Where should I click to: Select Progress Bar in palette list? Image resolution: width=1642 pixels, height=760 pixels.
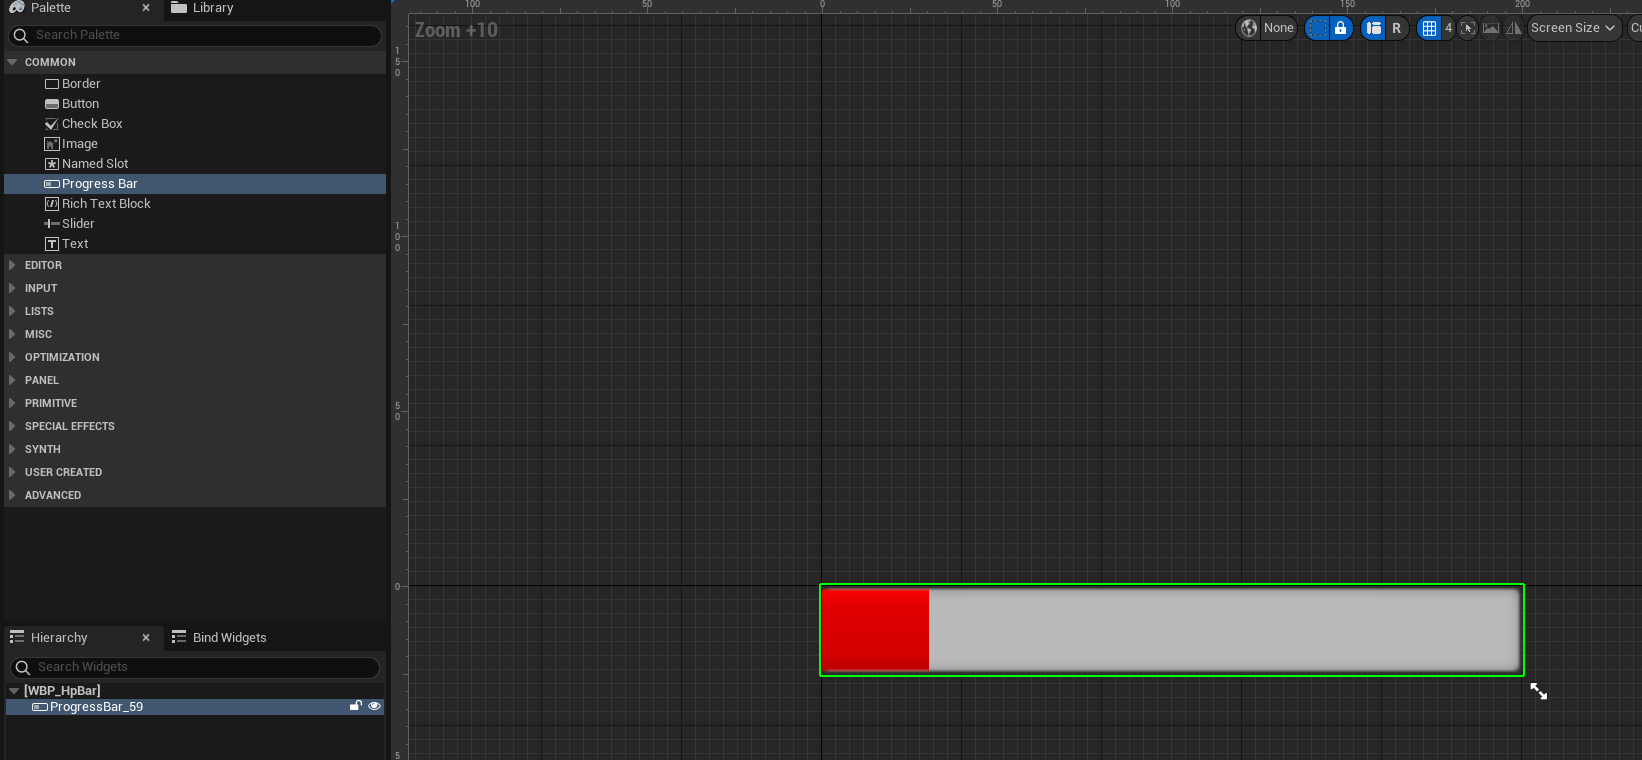[195, 184]
